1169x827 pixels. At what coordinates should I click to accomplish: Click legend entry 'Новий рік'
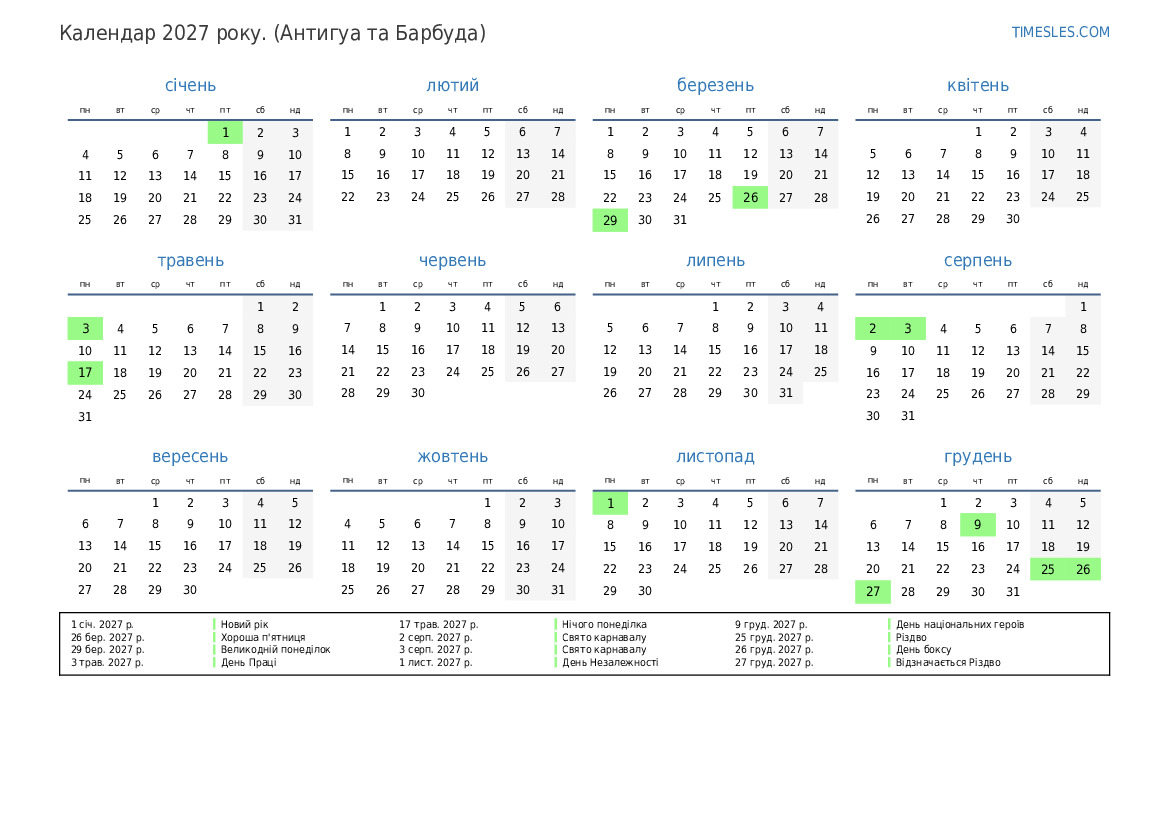tap(245, 624)
